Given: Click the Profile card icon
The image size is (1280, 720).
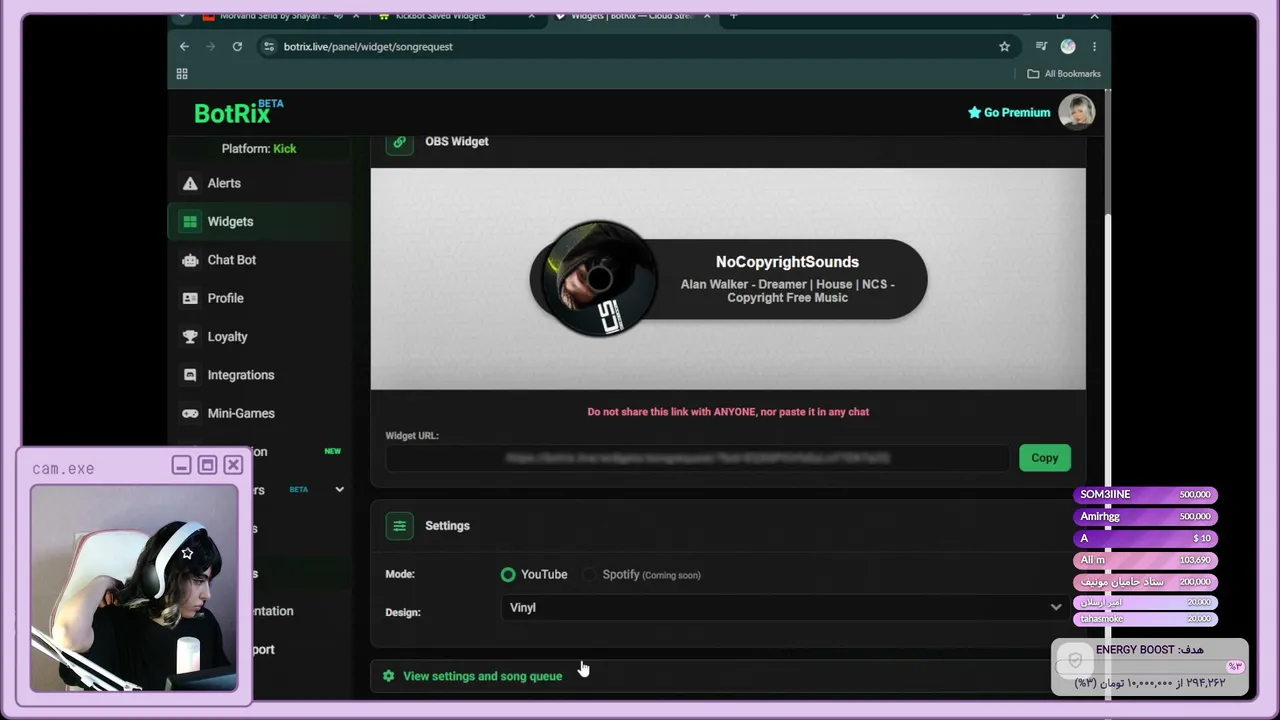Looking at the screenshot, I should [x=190, y=298].
